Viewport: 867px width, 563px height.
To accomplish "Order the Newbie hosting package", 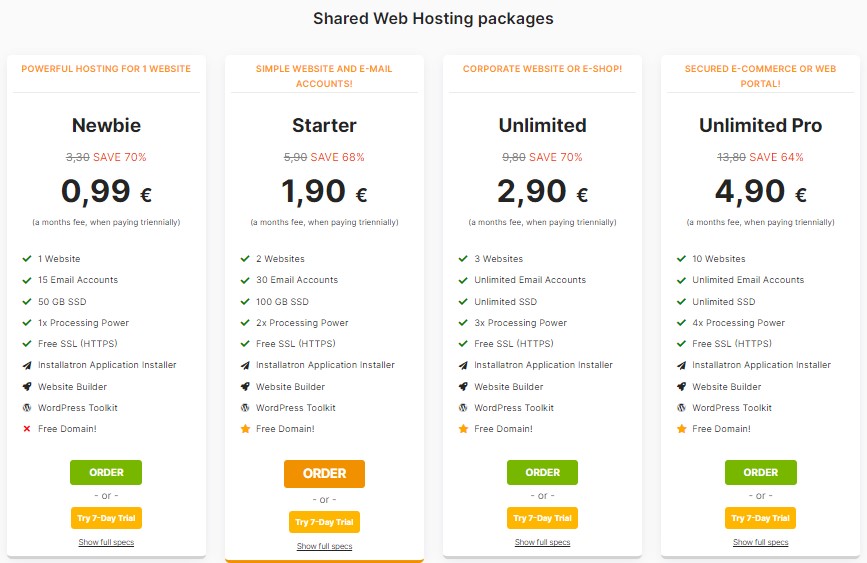I will pyautogui.click(x=106, y=472).
